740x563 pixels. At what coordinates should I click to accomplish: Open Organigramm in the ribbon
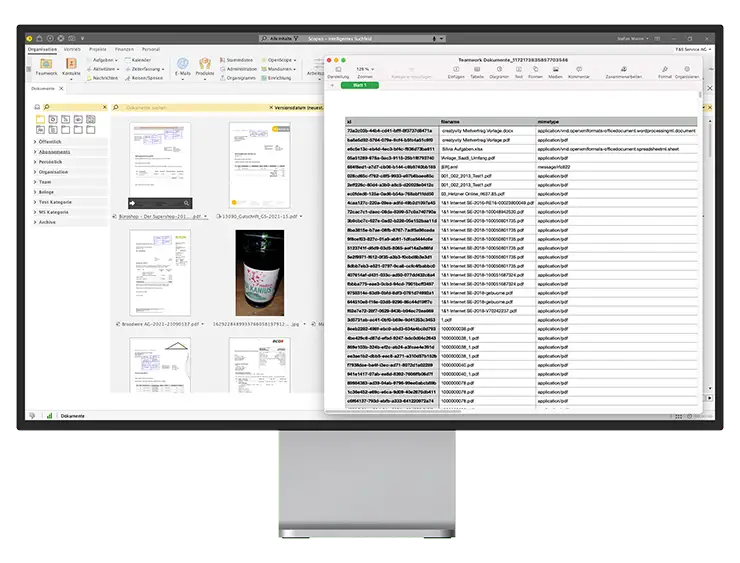238,78
